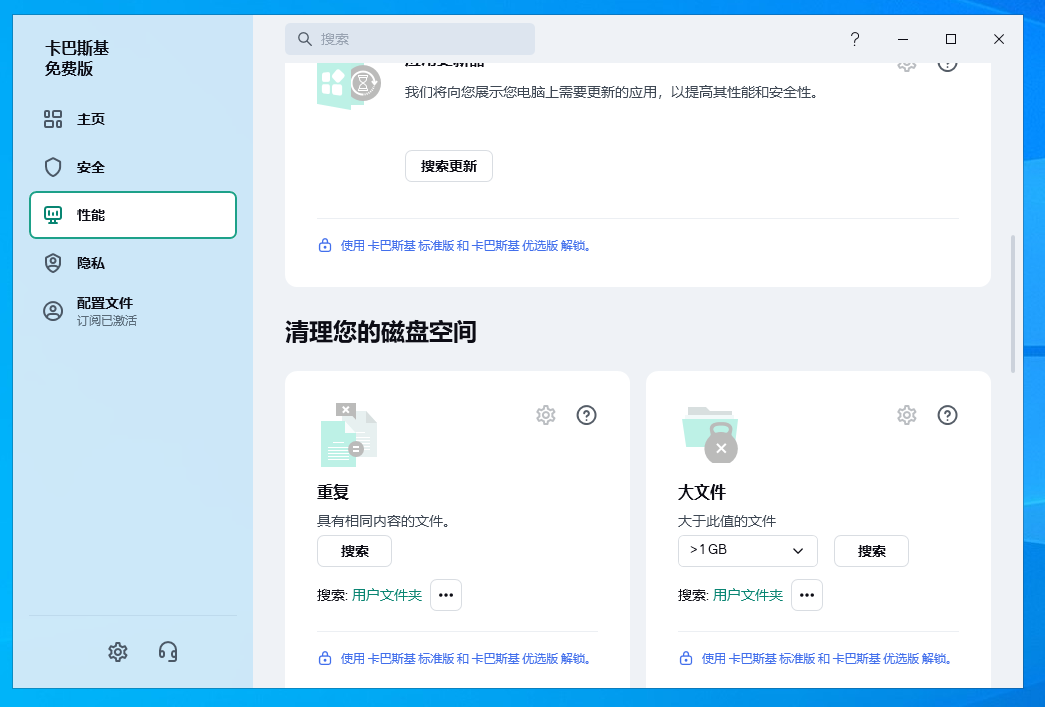Viewport: 1045px width, 707px height.
Task: Expand the >1 GB size dropdown
Action: click(x=748, y=551)
